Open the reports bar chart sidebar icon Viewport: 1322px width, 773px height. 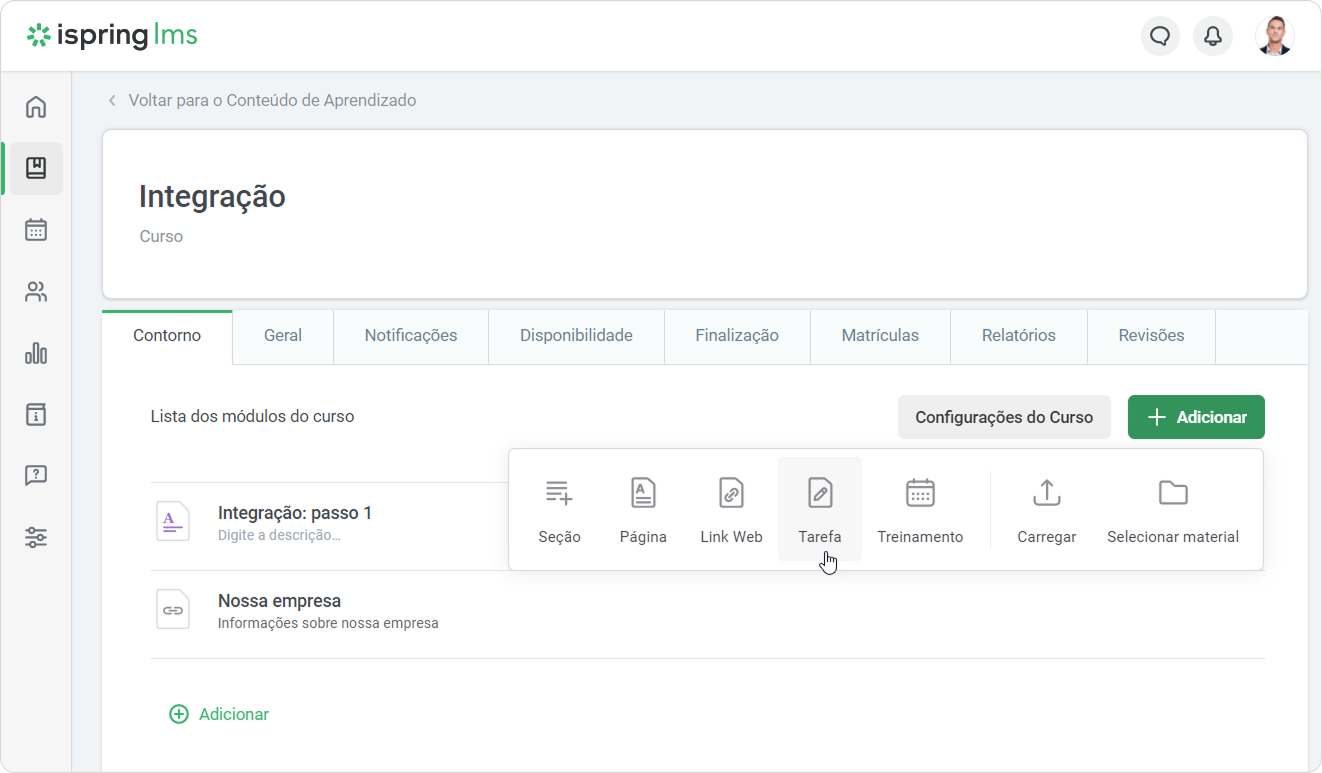pos(36,353)
